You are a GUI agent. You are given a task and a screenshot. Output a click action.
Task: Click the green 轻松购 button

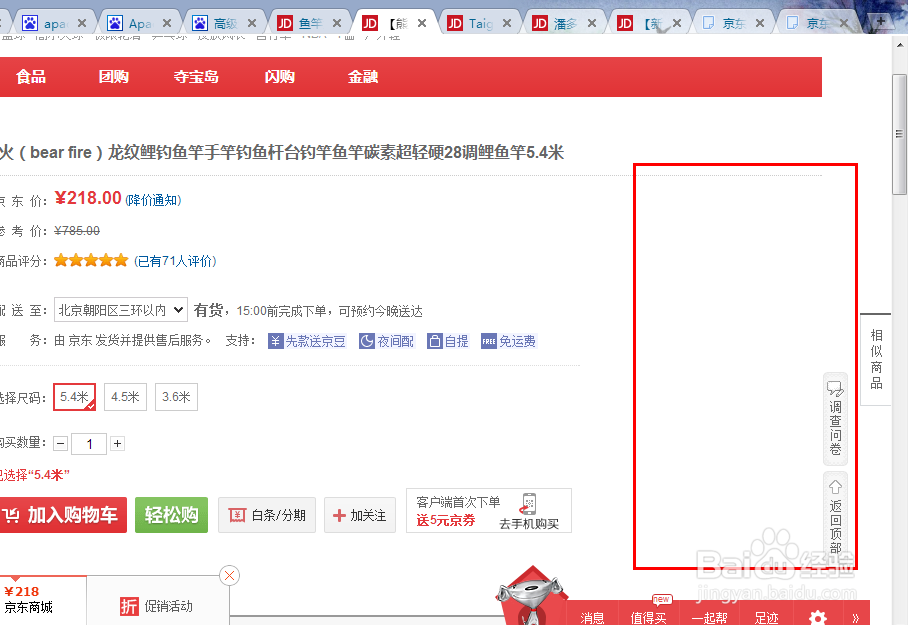pyautogui.click(x=171, y=515)
